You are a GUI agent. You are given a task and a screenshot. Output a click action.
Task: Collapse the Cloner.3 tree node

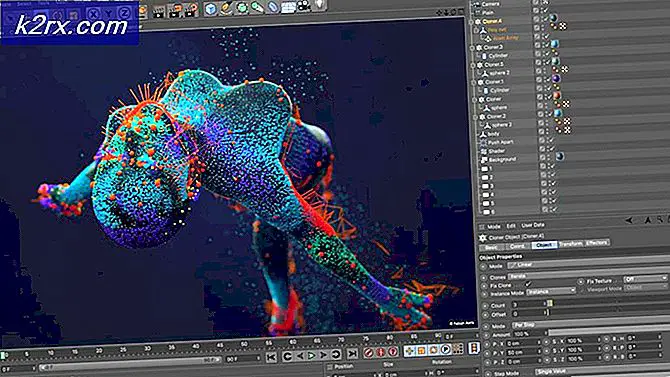pos(473,48)
